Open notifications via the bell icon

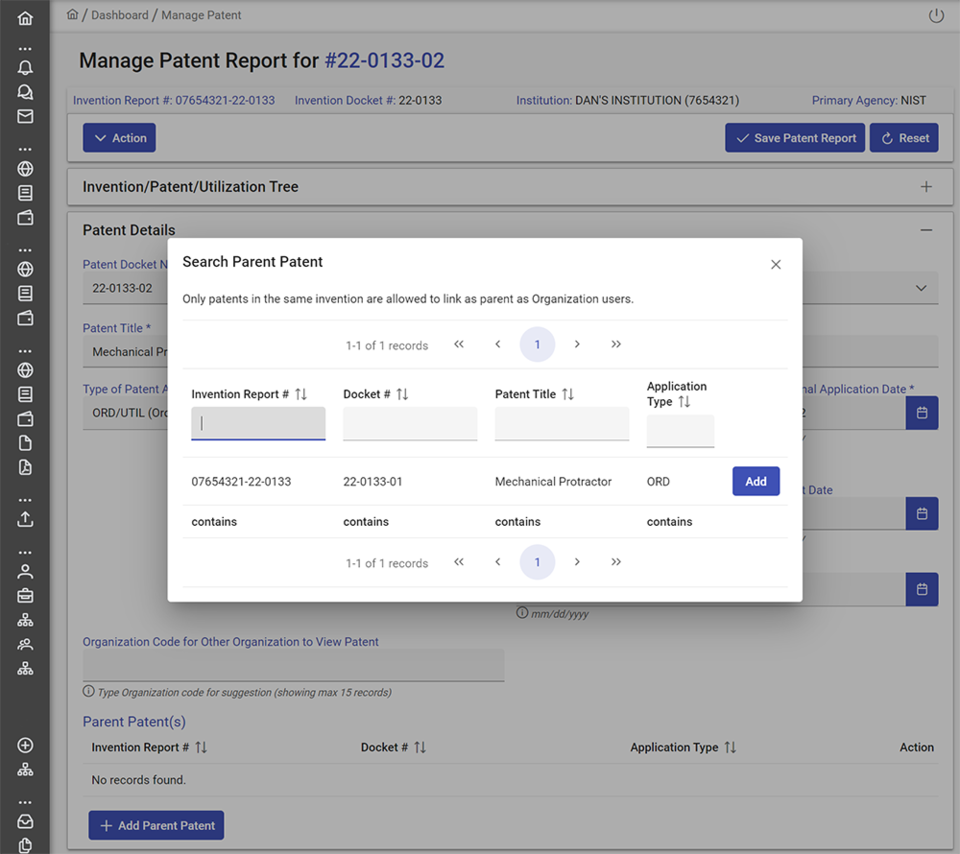tap(25, 67)
